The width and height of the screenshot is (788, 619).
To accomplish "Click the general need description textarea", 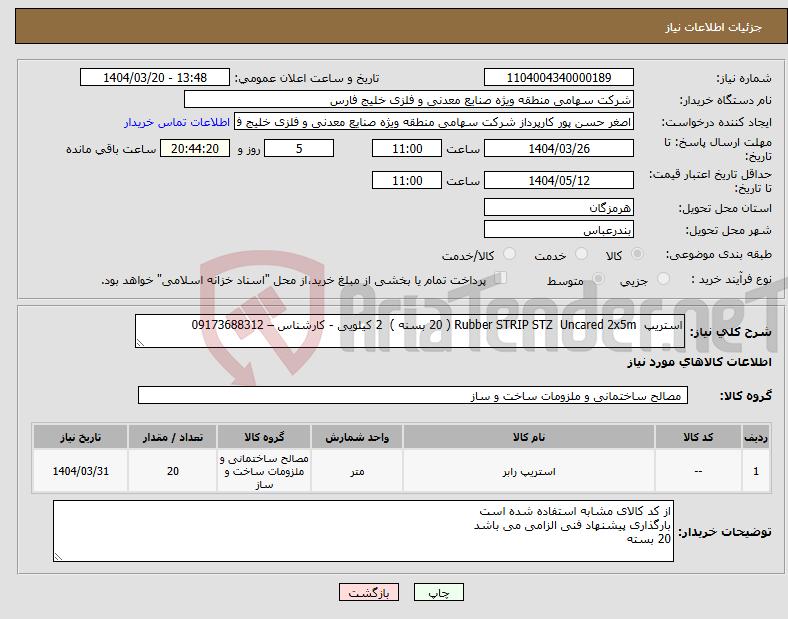I will tap(410, 331).
